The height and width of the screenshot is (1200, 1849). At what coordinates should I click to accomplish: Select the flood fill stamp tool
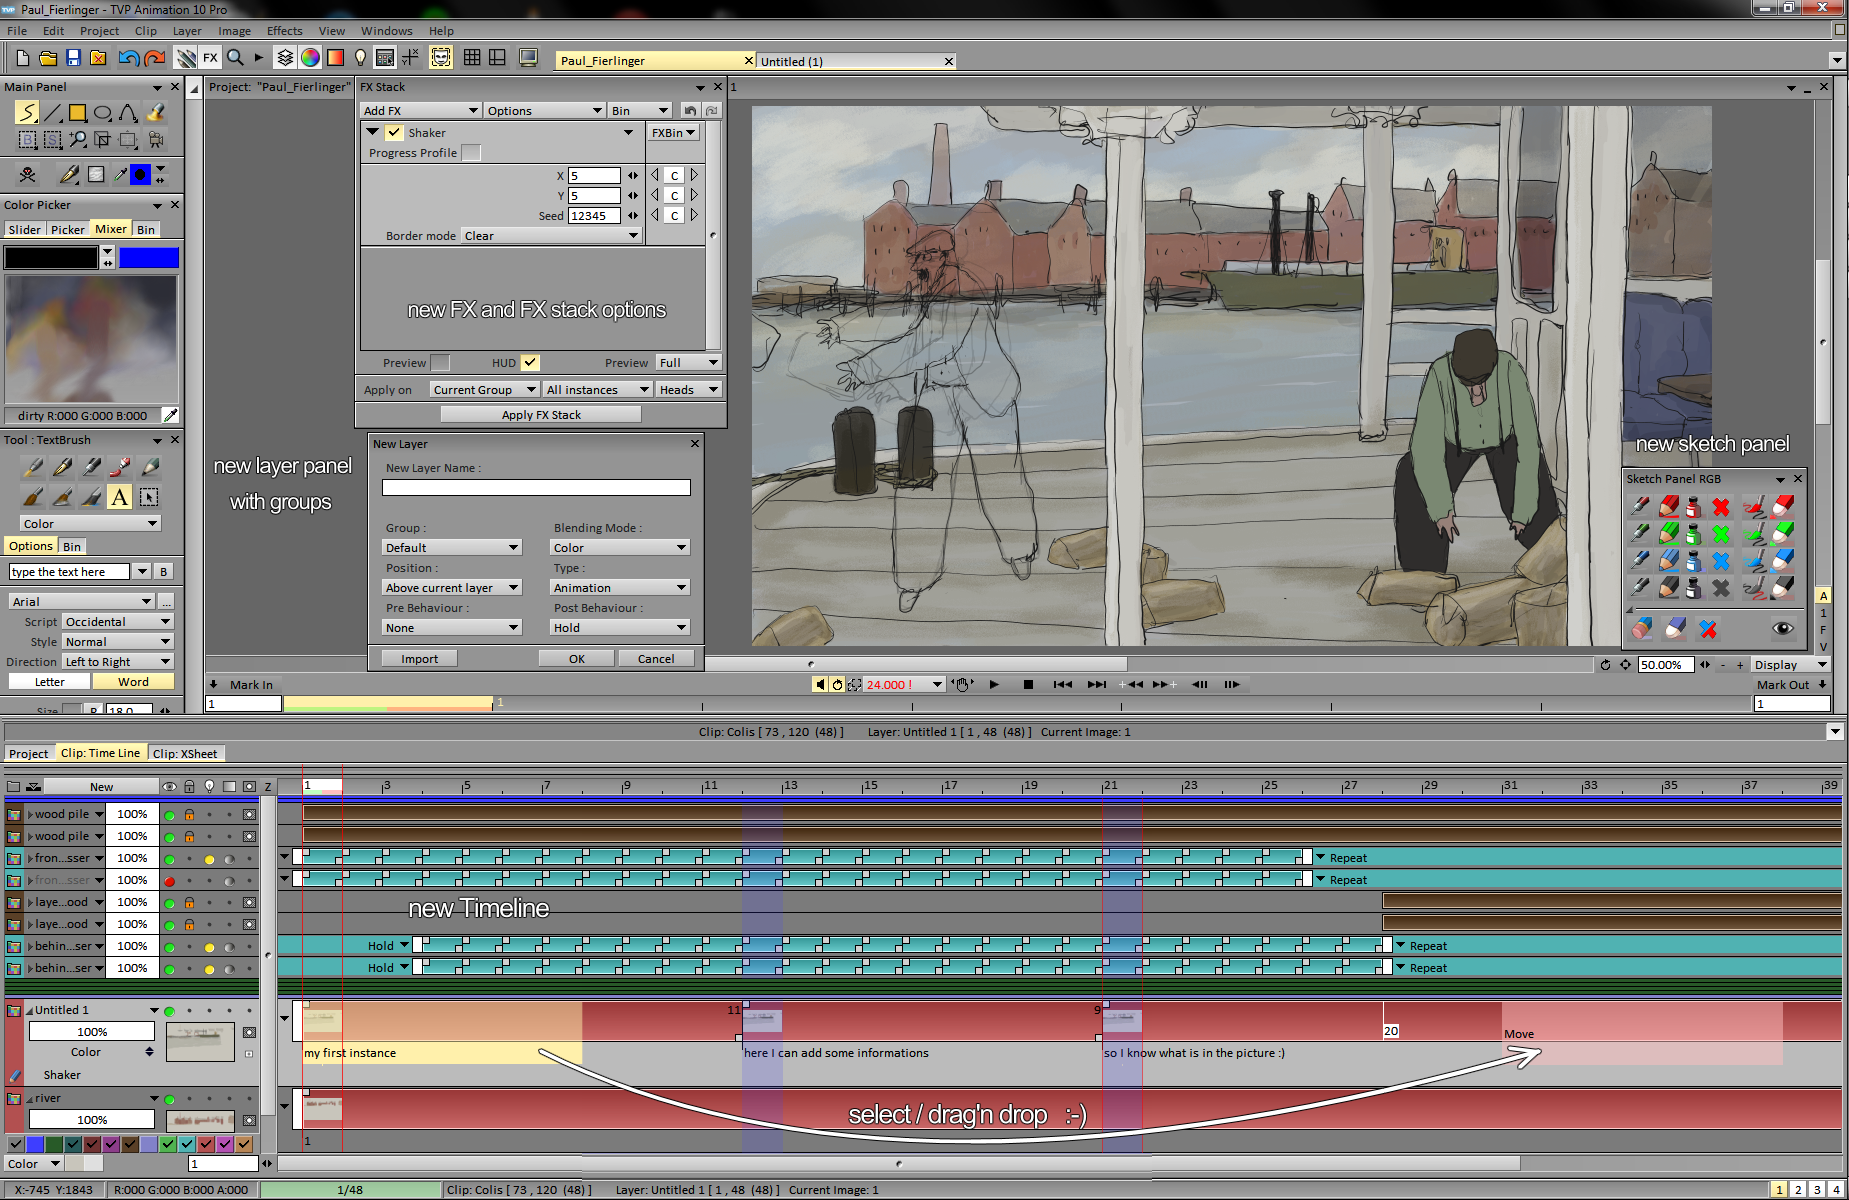[x=155, y=113]
